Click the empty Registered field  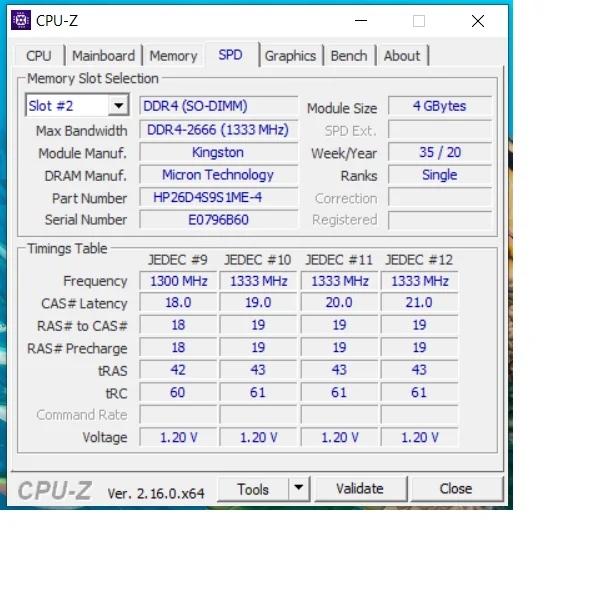(x=440, y=220)
